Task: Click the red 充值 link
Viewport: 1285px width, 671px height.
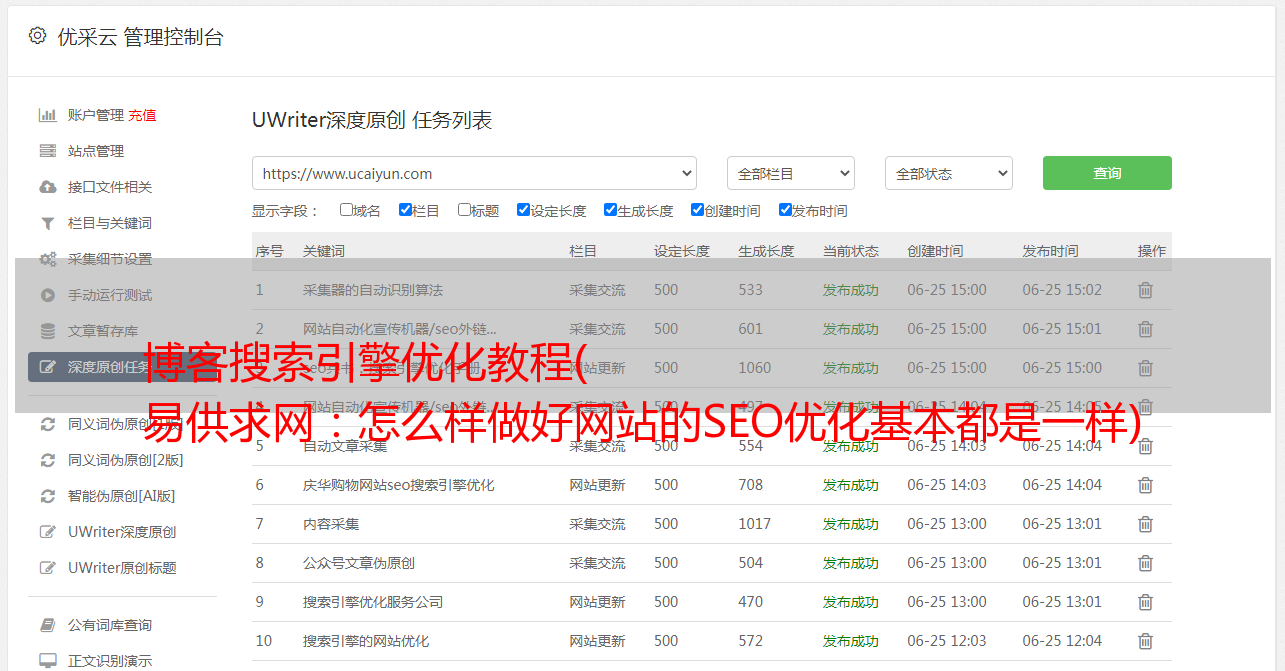Action: (x=142, y=115)
